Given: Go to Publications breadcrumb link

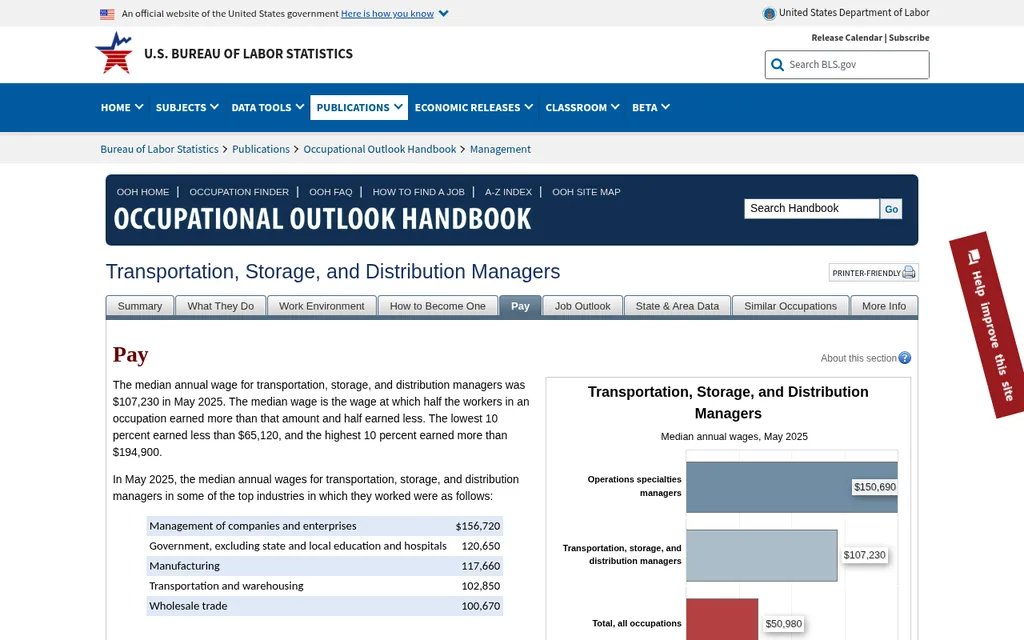Looking at the screenshot, I should 261,149.
